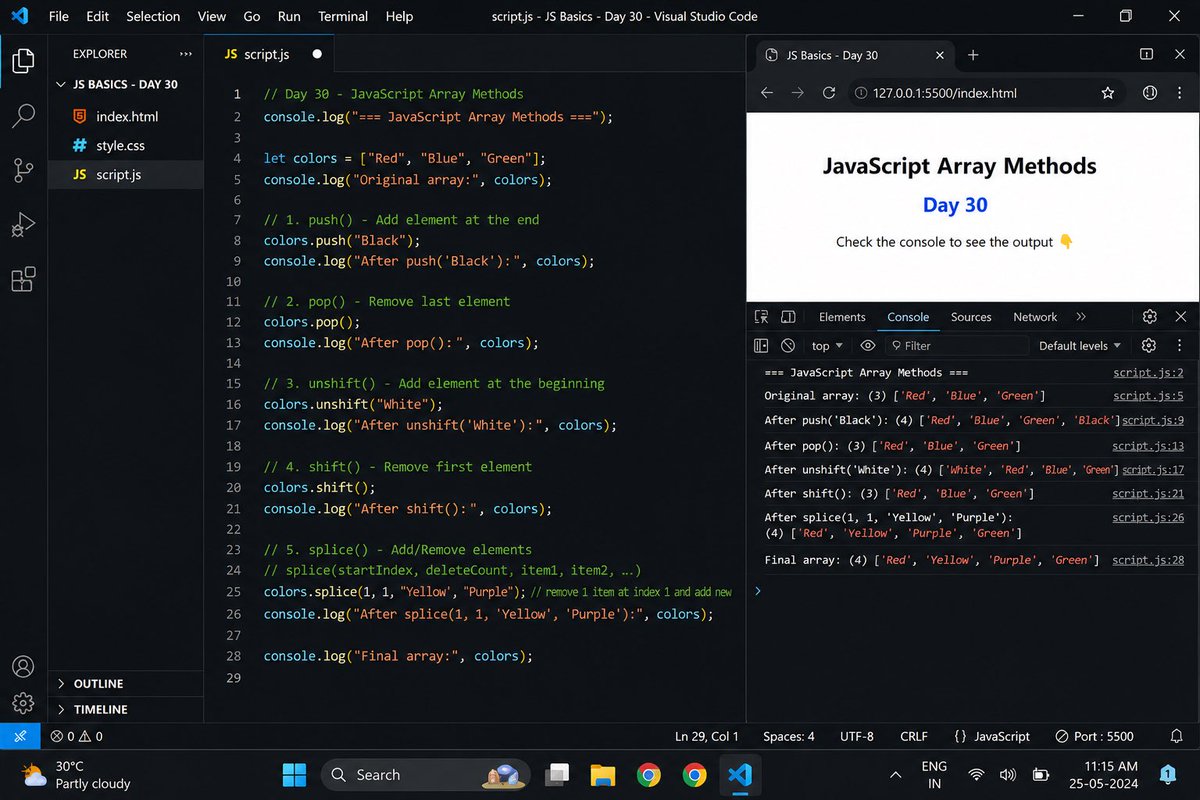Toggle the console sidebar
This screenshot has width=1200, height=800.
click(761, 346)
